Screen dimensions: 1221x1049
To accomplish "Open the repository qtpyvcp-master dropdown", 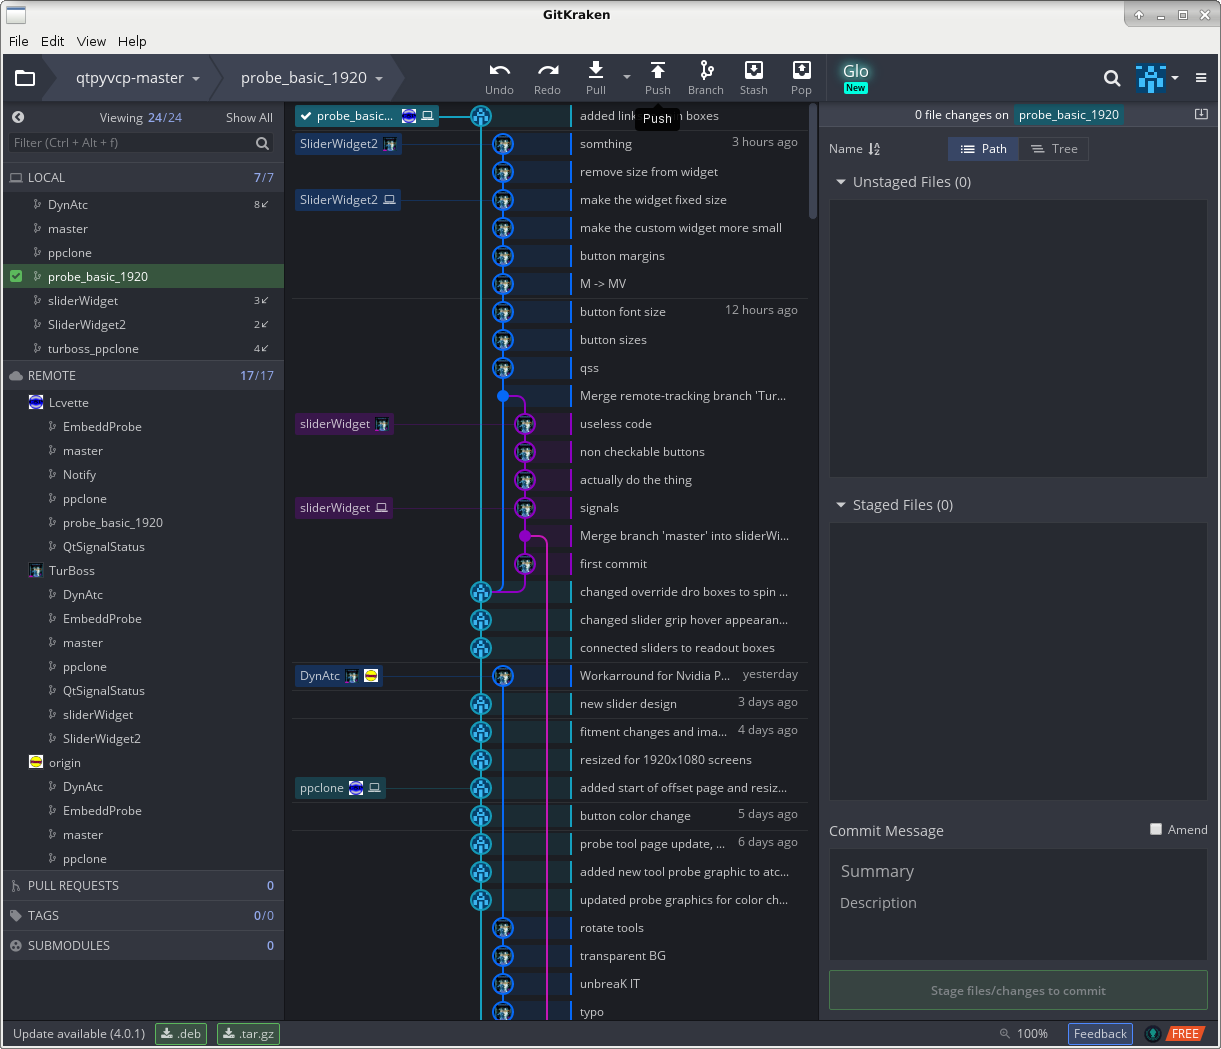I will click(x=137, y=78).
